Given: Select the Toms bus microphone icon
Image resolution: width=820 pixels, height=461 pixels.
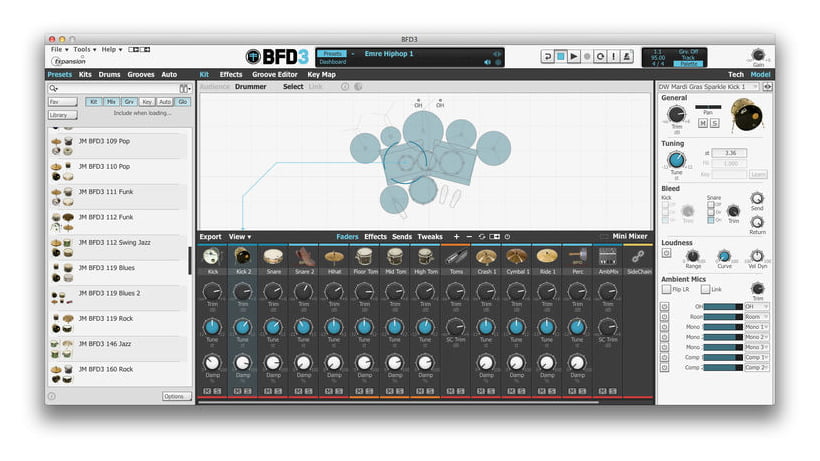Looking at the screenshot, I should (455, 257).
